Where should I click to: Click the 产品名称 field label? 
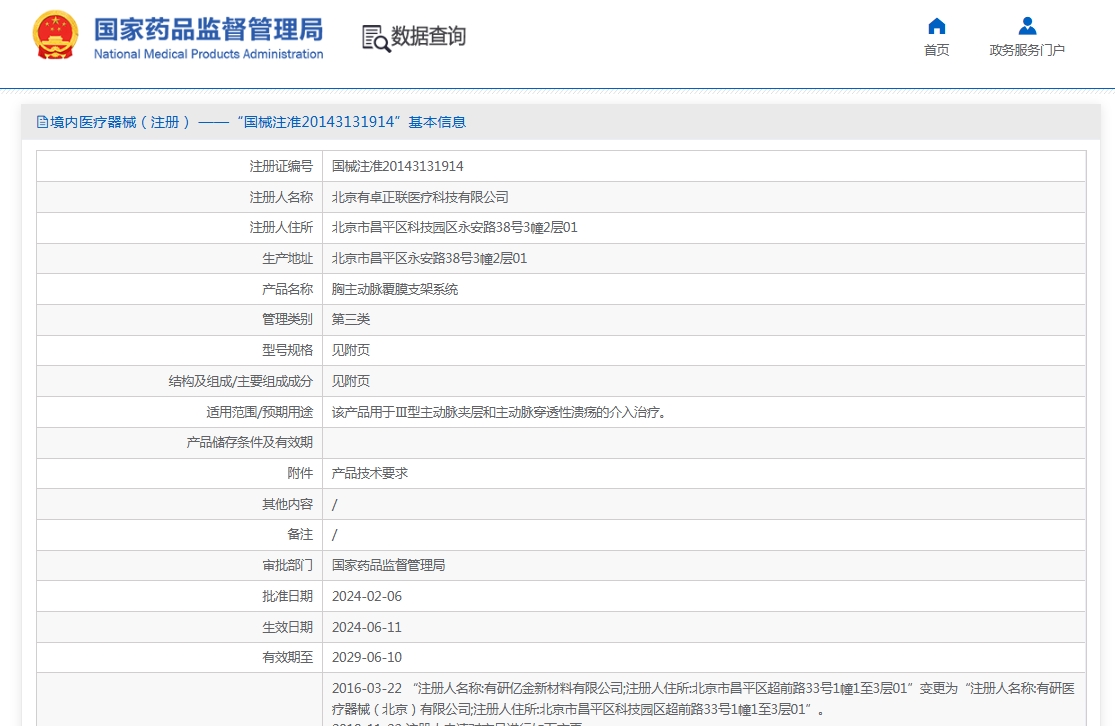(287, 289)
